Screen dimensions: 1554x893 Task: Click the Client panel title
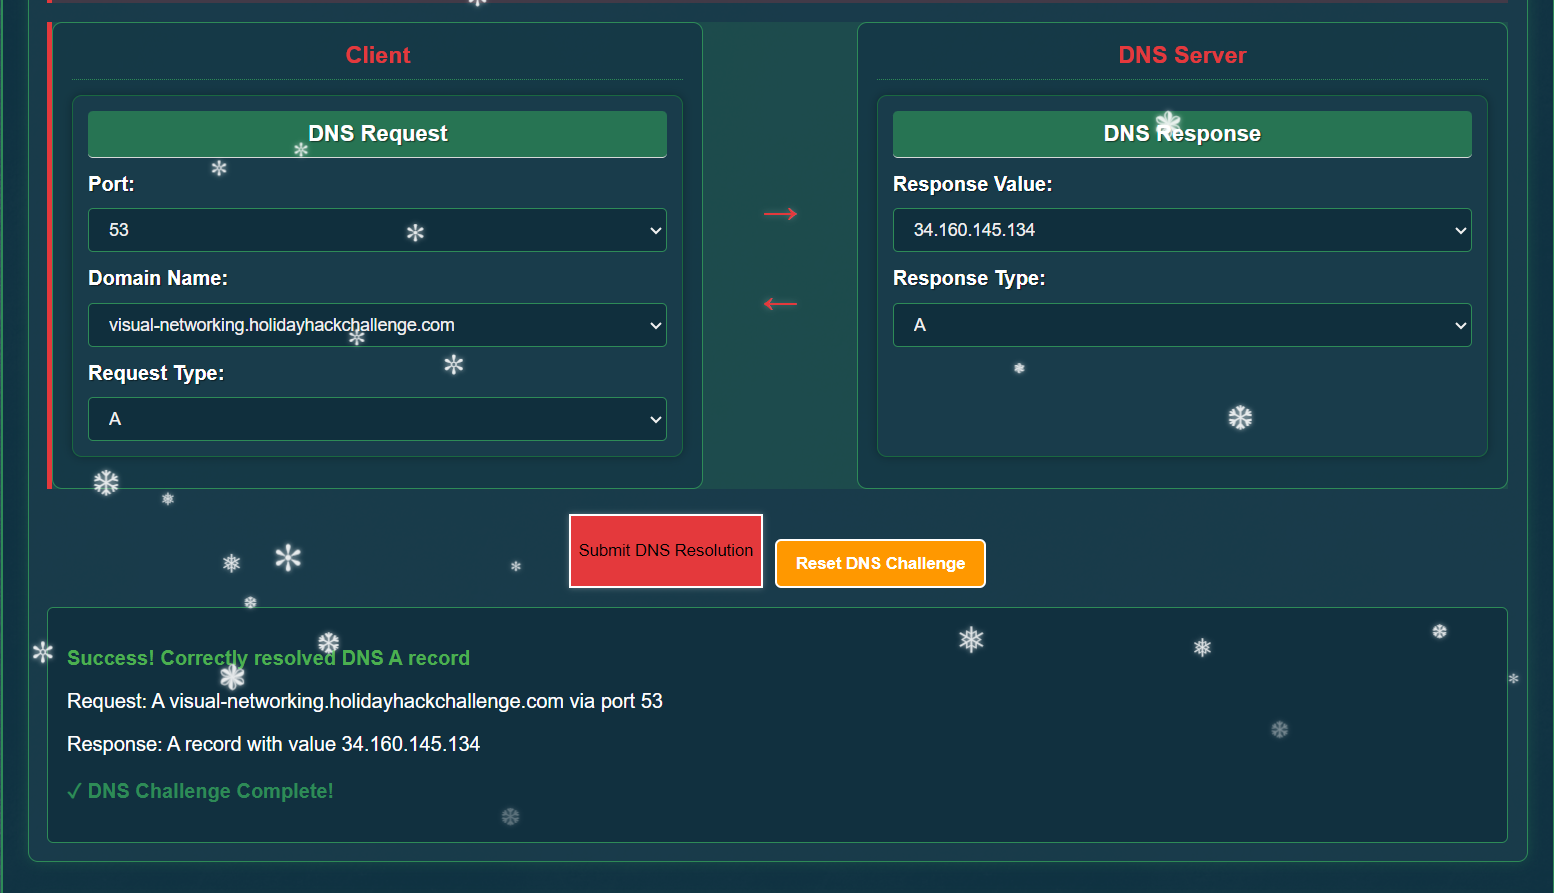(x=378, y=55)
